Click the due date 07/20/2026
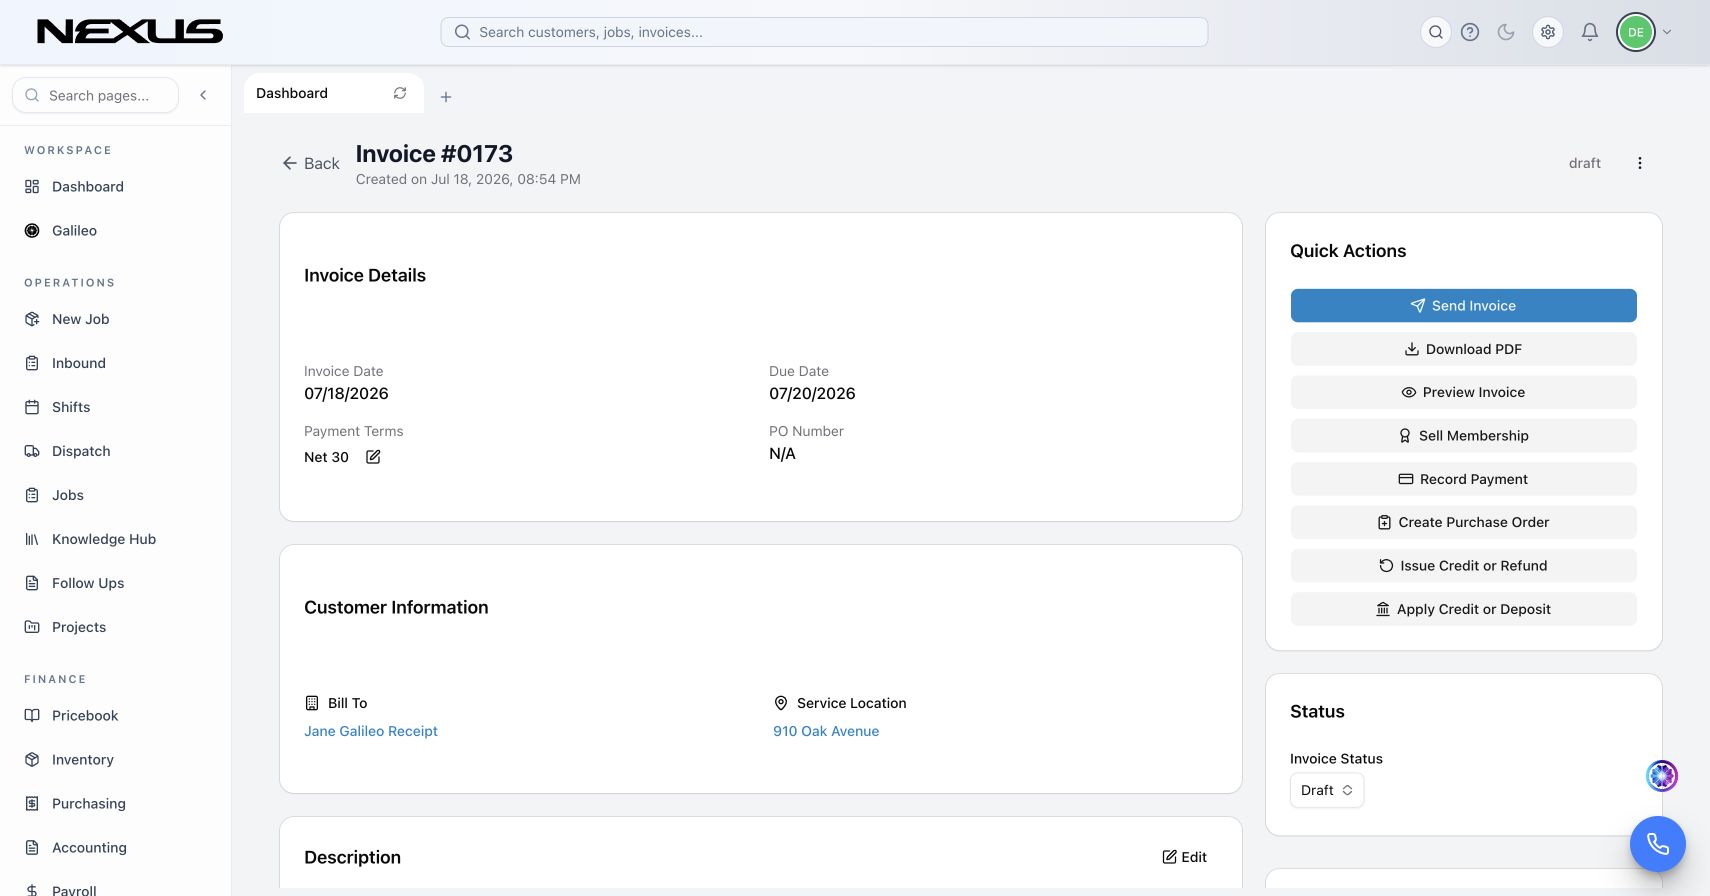 [812, 394]
